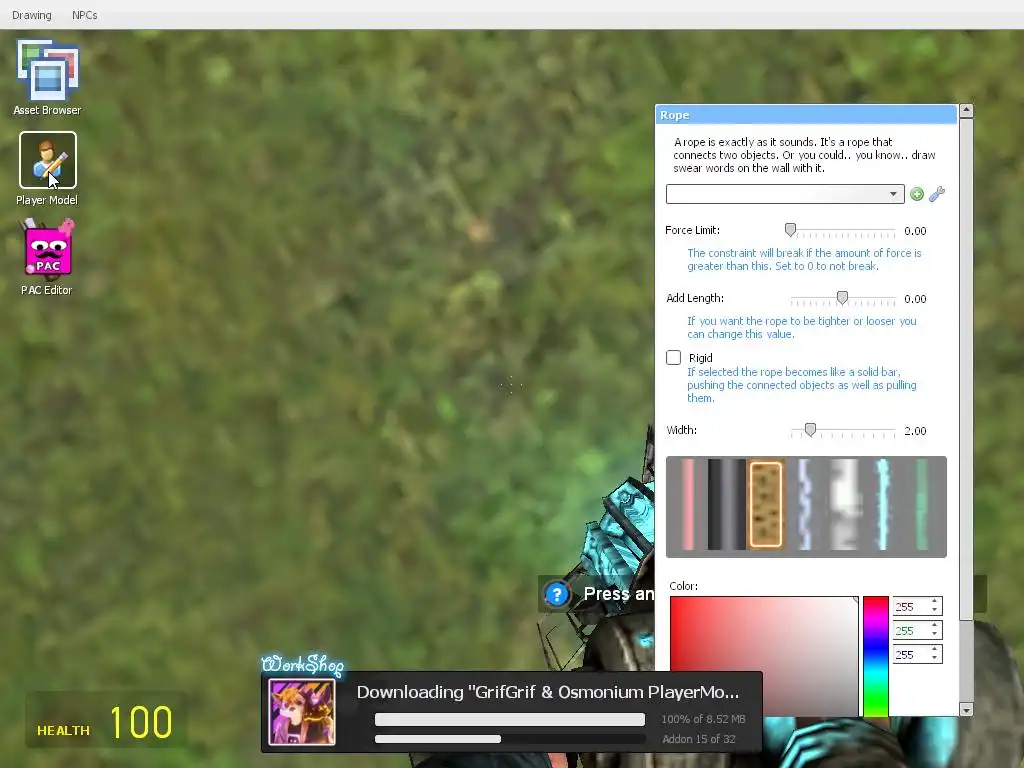Click the 100% of 8.52 MB text
The height and width of the screenshot is (768, 1024).
pyautogui.click(x=703, y=719)
